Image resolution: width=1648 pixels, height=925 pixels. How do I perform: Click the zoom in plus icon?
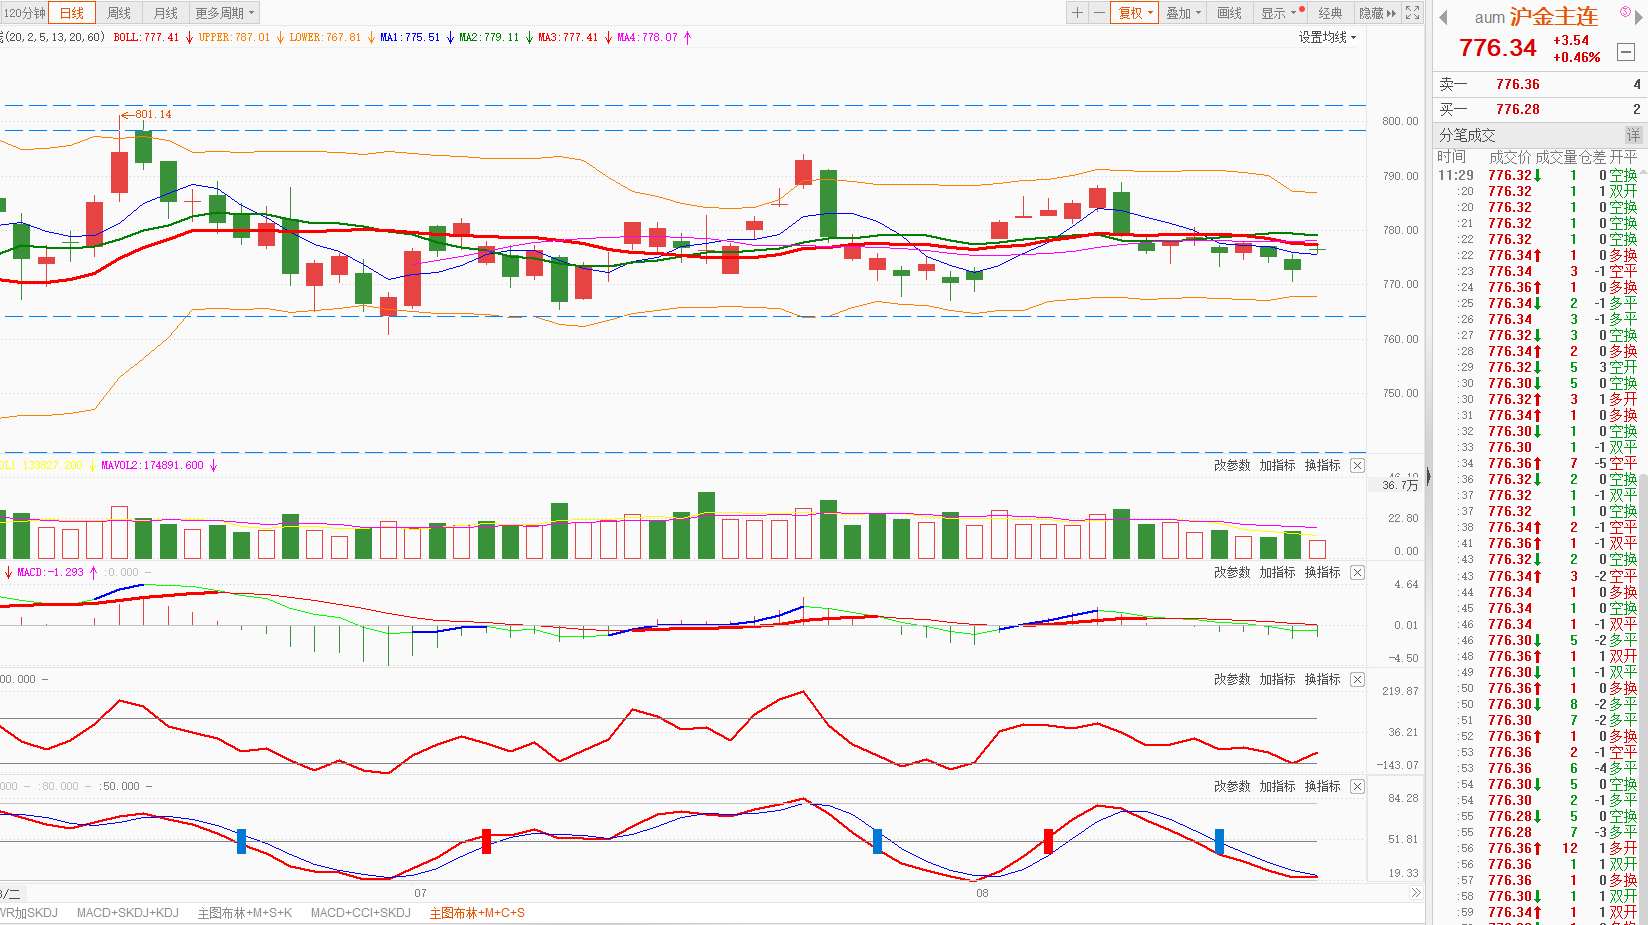coord(1077,13)
